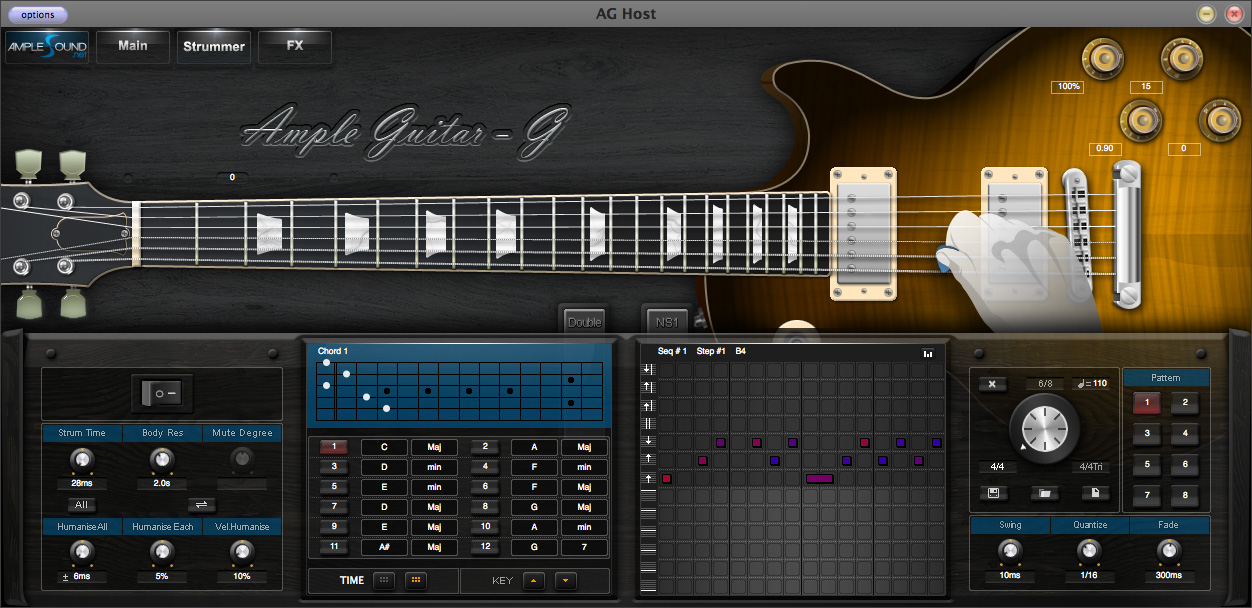Select the grey TIME grid icon
1252x608 pixels.
coord(384,580)
